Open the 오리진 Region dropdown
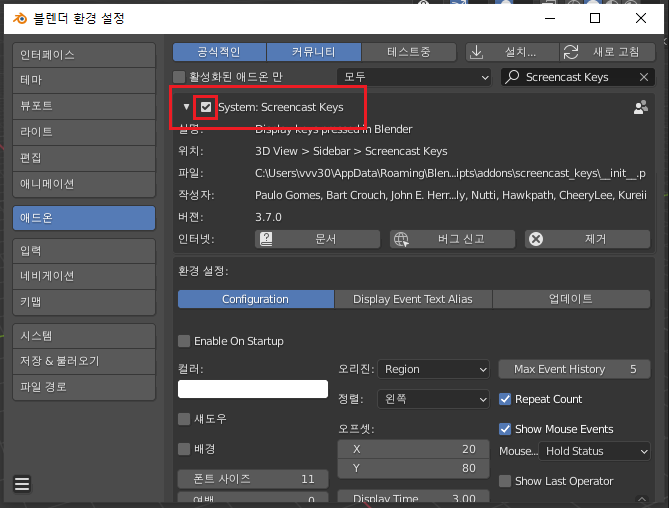This screenshot has height=508, width=669. (433, 369)
